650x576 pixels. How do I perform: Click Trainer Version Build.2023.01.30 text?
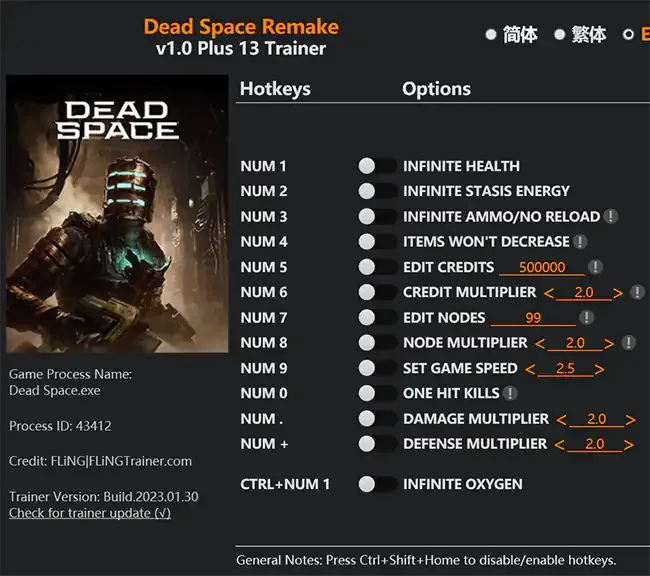pyautogui.click(x=104, y=497)
